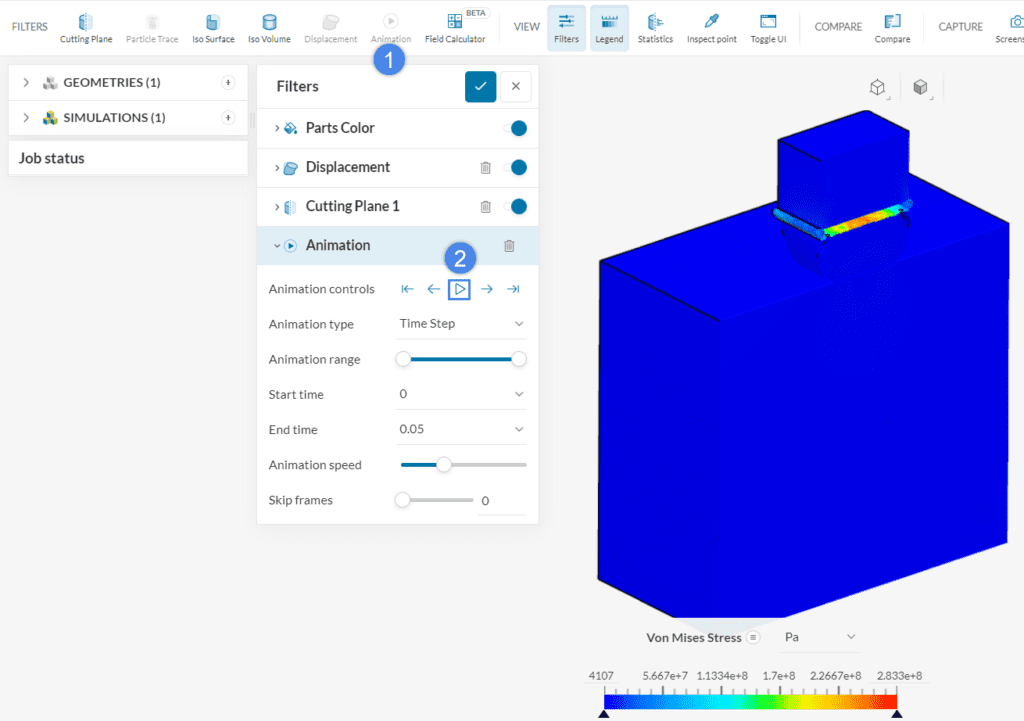Open the Animation type dropdown
This screenshot has height=721, width=1024.
pyautogui.click(x=461, y=324)
